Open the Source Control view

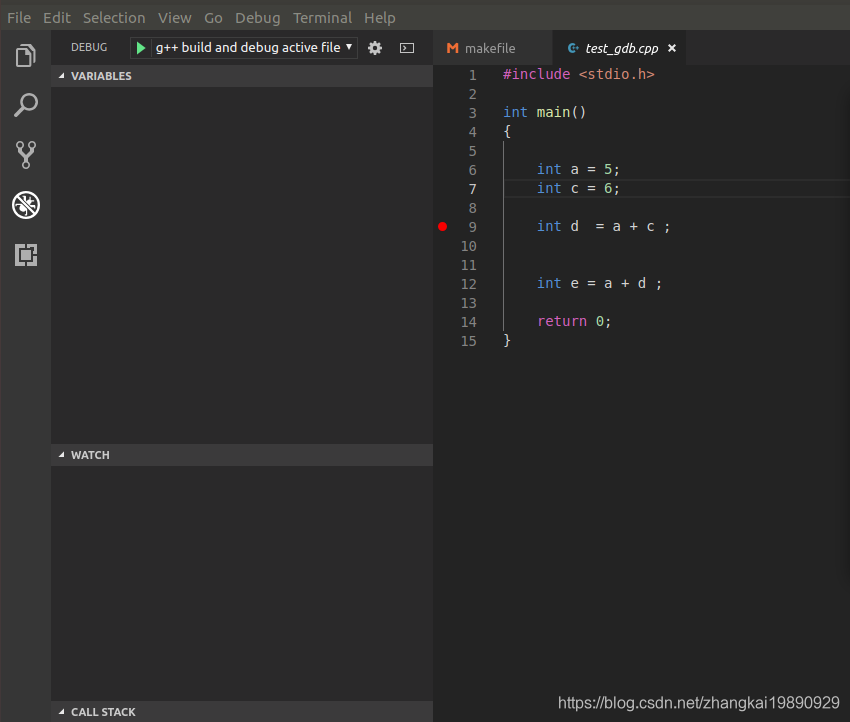coord(25,155)
